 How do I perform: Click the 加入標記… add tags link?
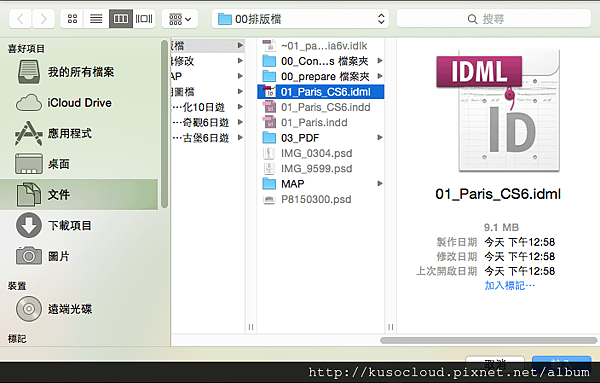[509, 285]
